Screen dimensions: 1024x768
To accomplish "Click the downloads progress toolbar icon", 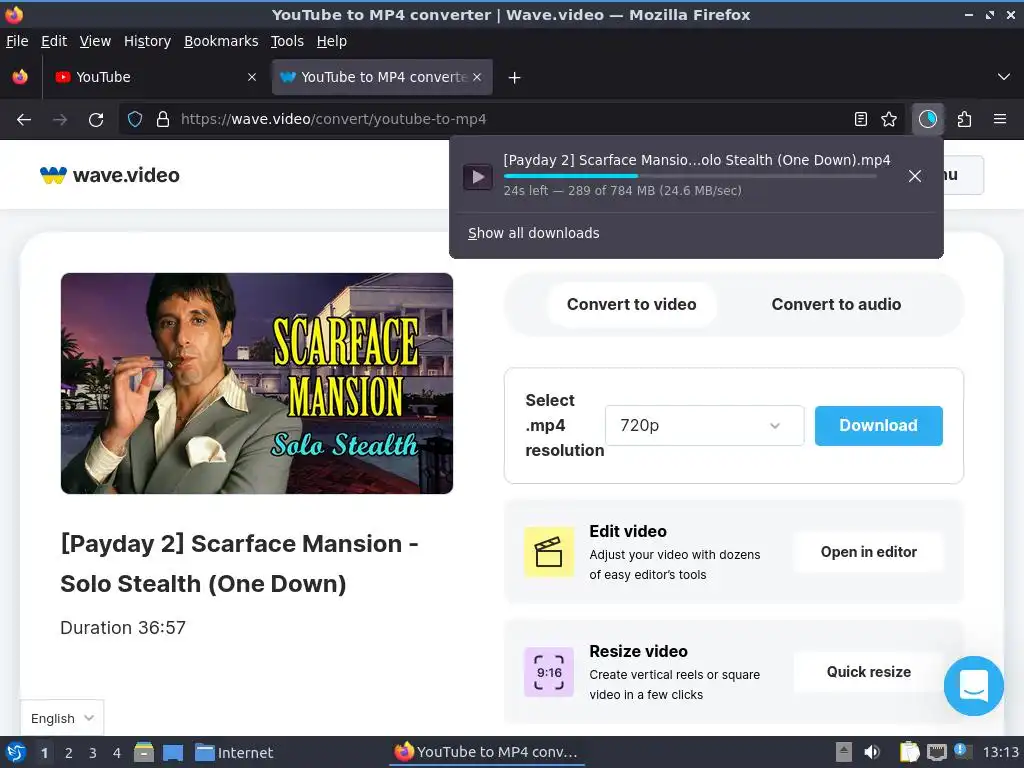I will tap(927, 119).
